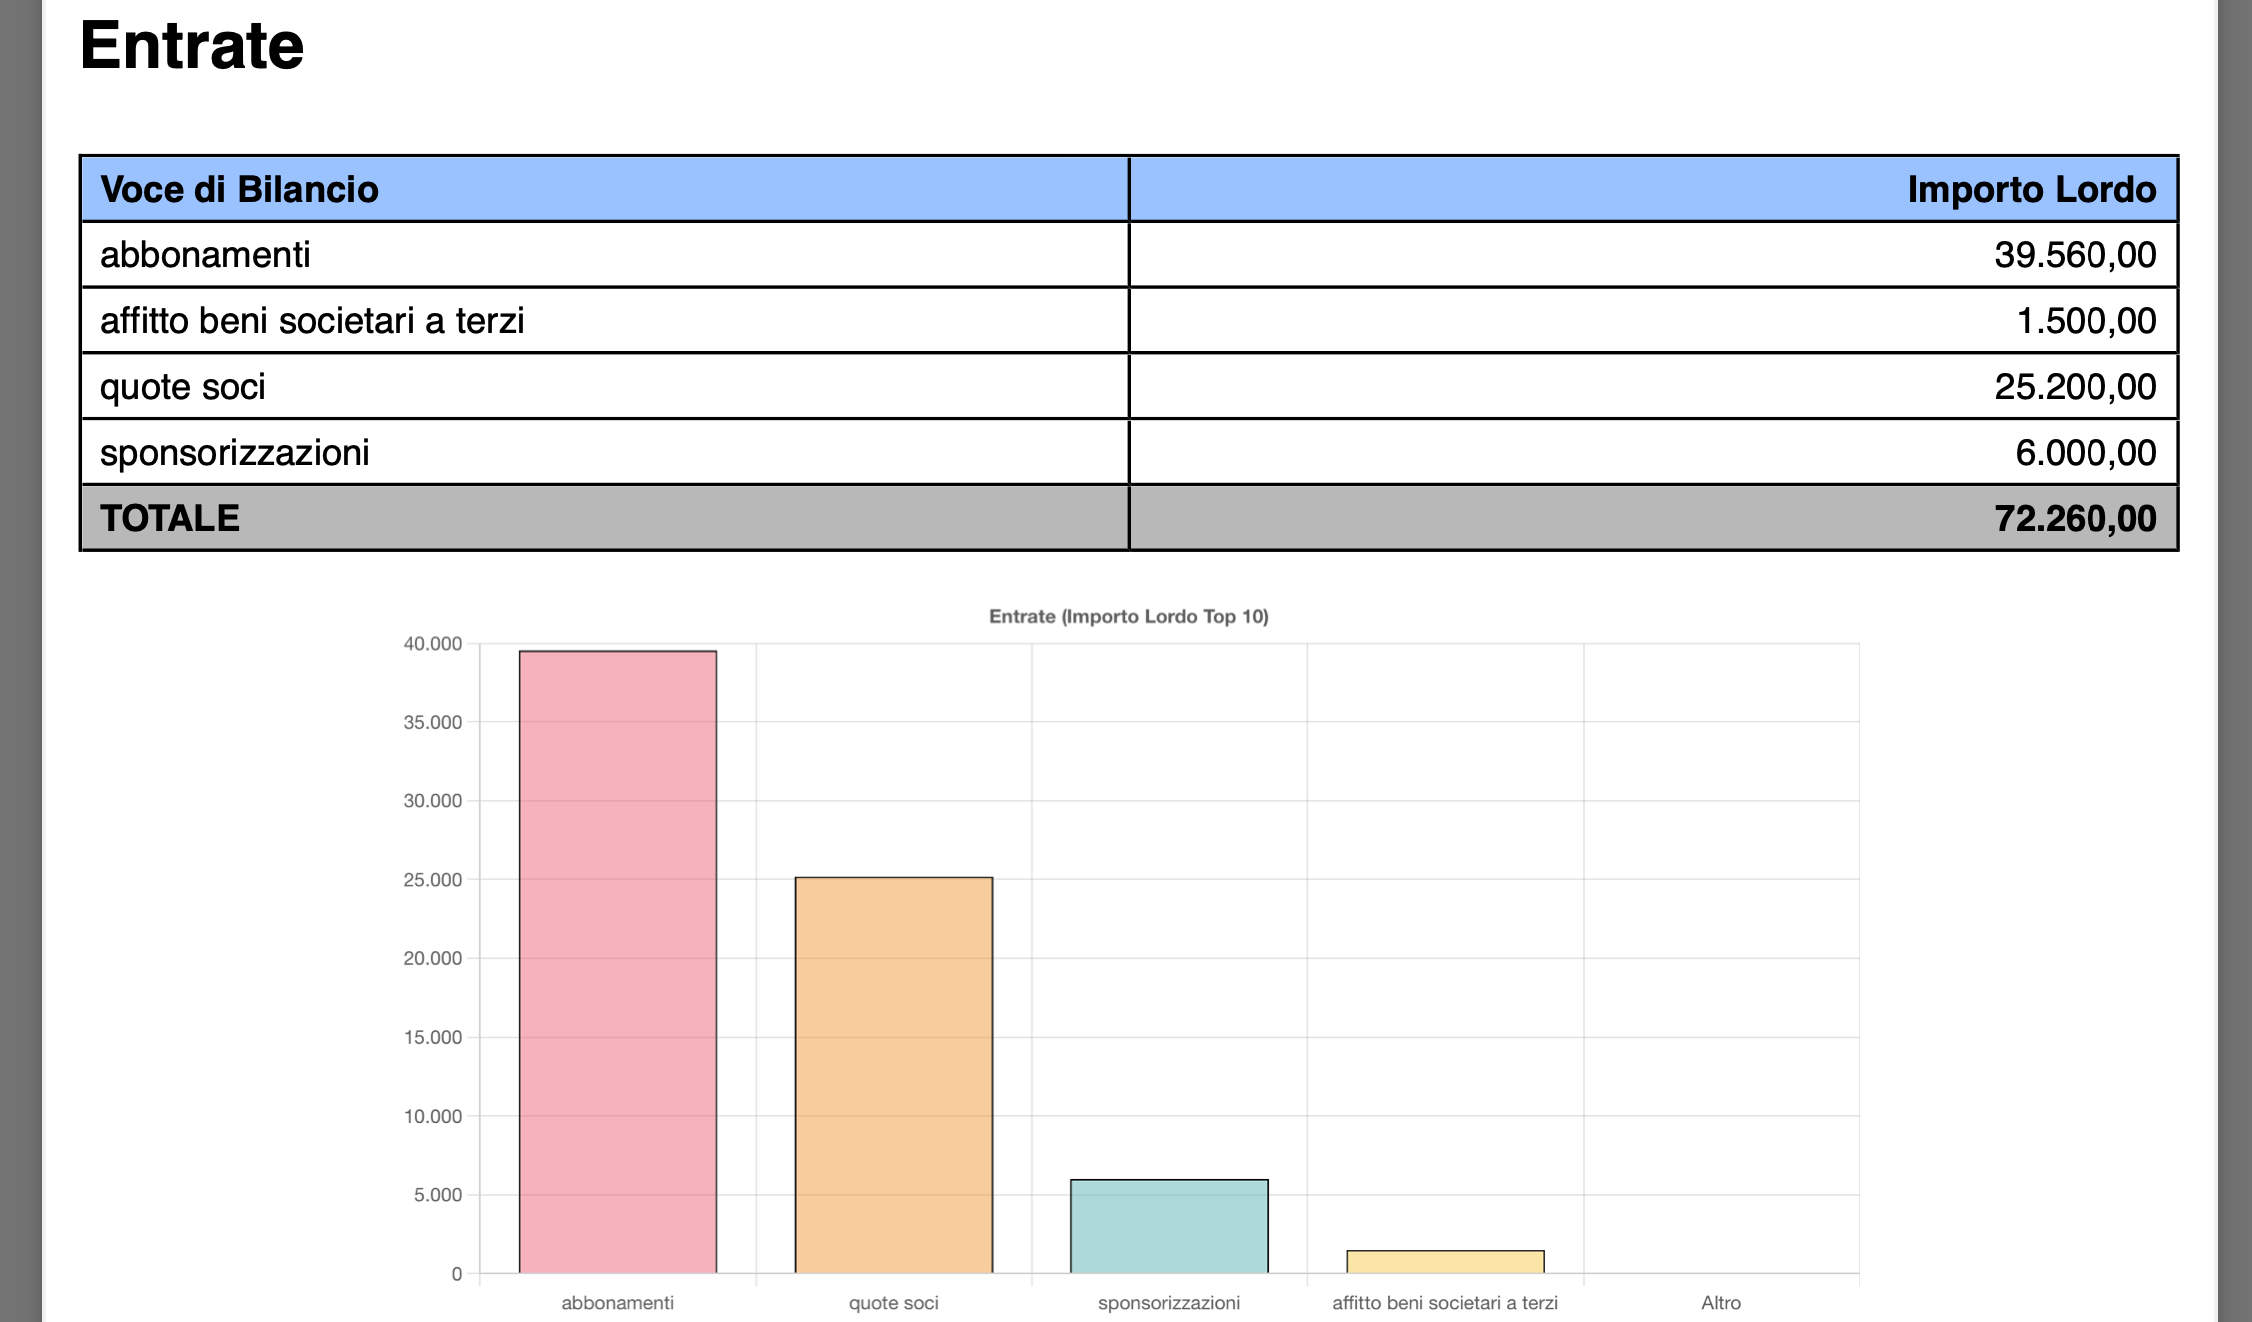The height and width of the screenshot is (1322, 2252).
Task: Select the abbonamenti table row label
Action: pyautogui.click(x=205, y=255)
